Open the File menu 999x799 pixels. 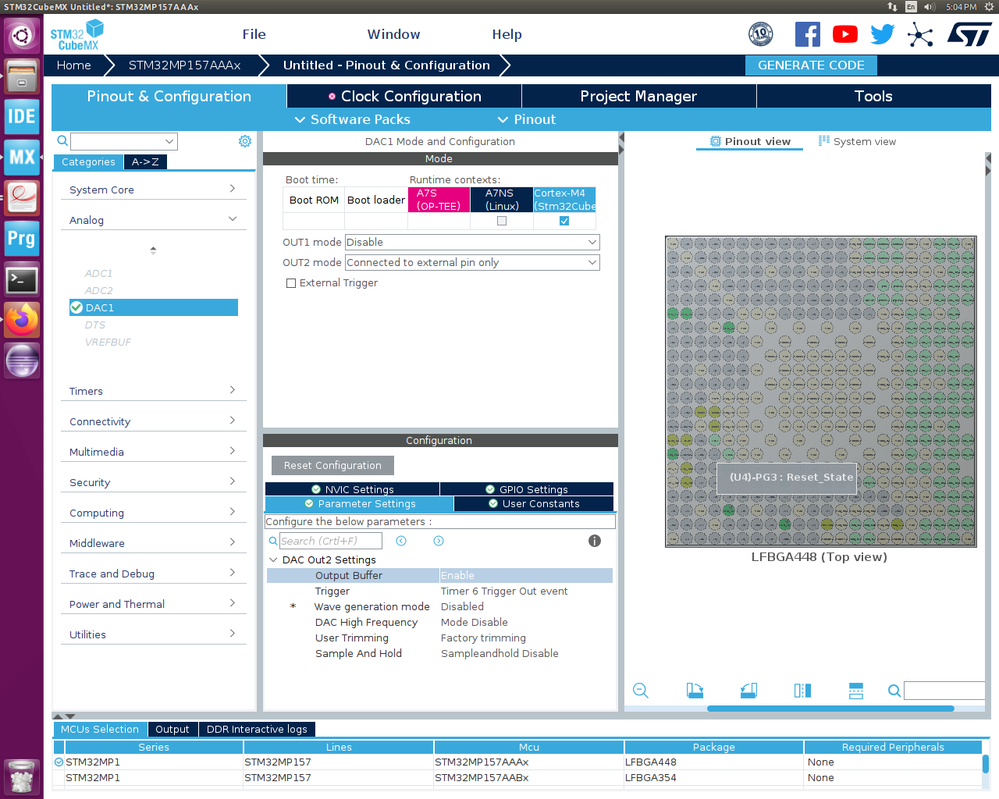[x=254, y=34]
